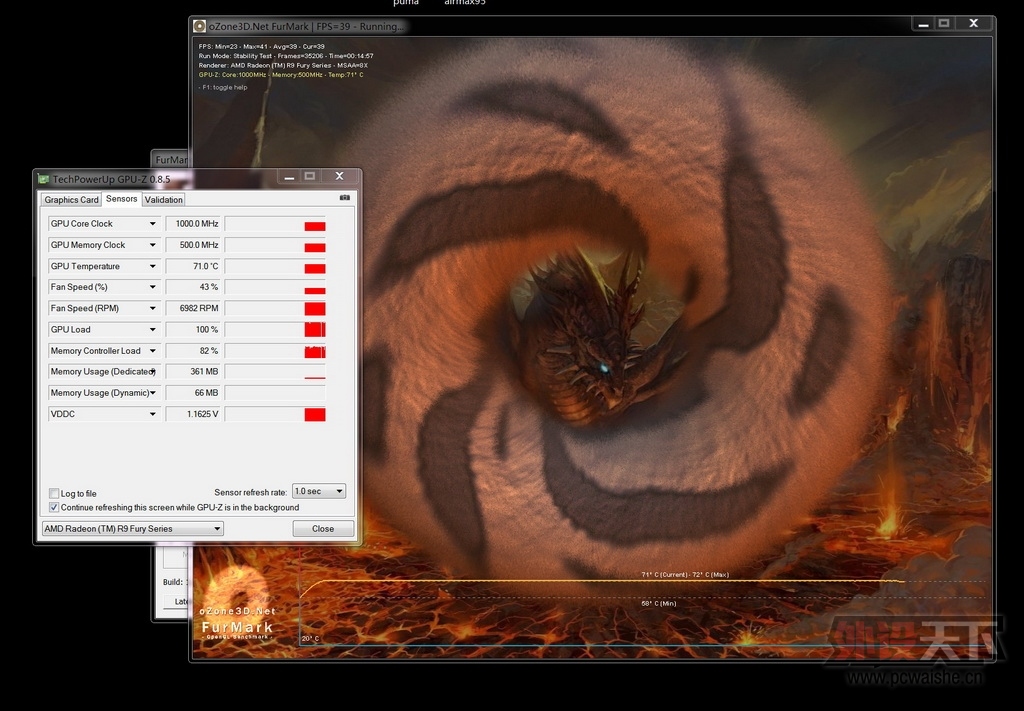Click the Close button in GPU-Z
Screen dimensions: 1024x711
pos(323,528)
